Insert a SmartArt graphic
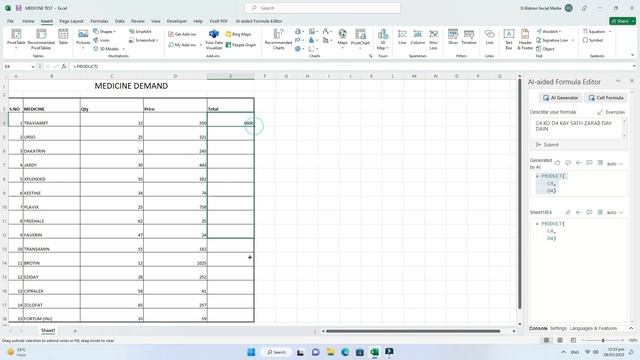Screen dimensions: 640x360 [x=140, y=31]
